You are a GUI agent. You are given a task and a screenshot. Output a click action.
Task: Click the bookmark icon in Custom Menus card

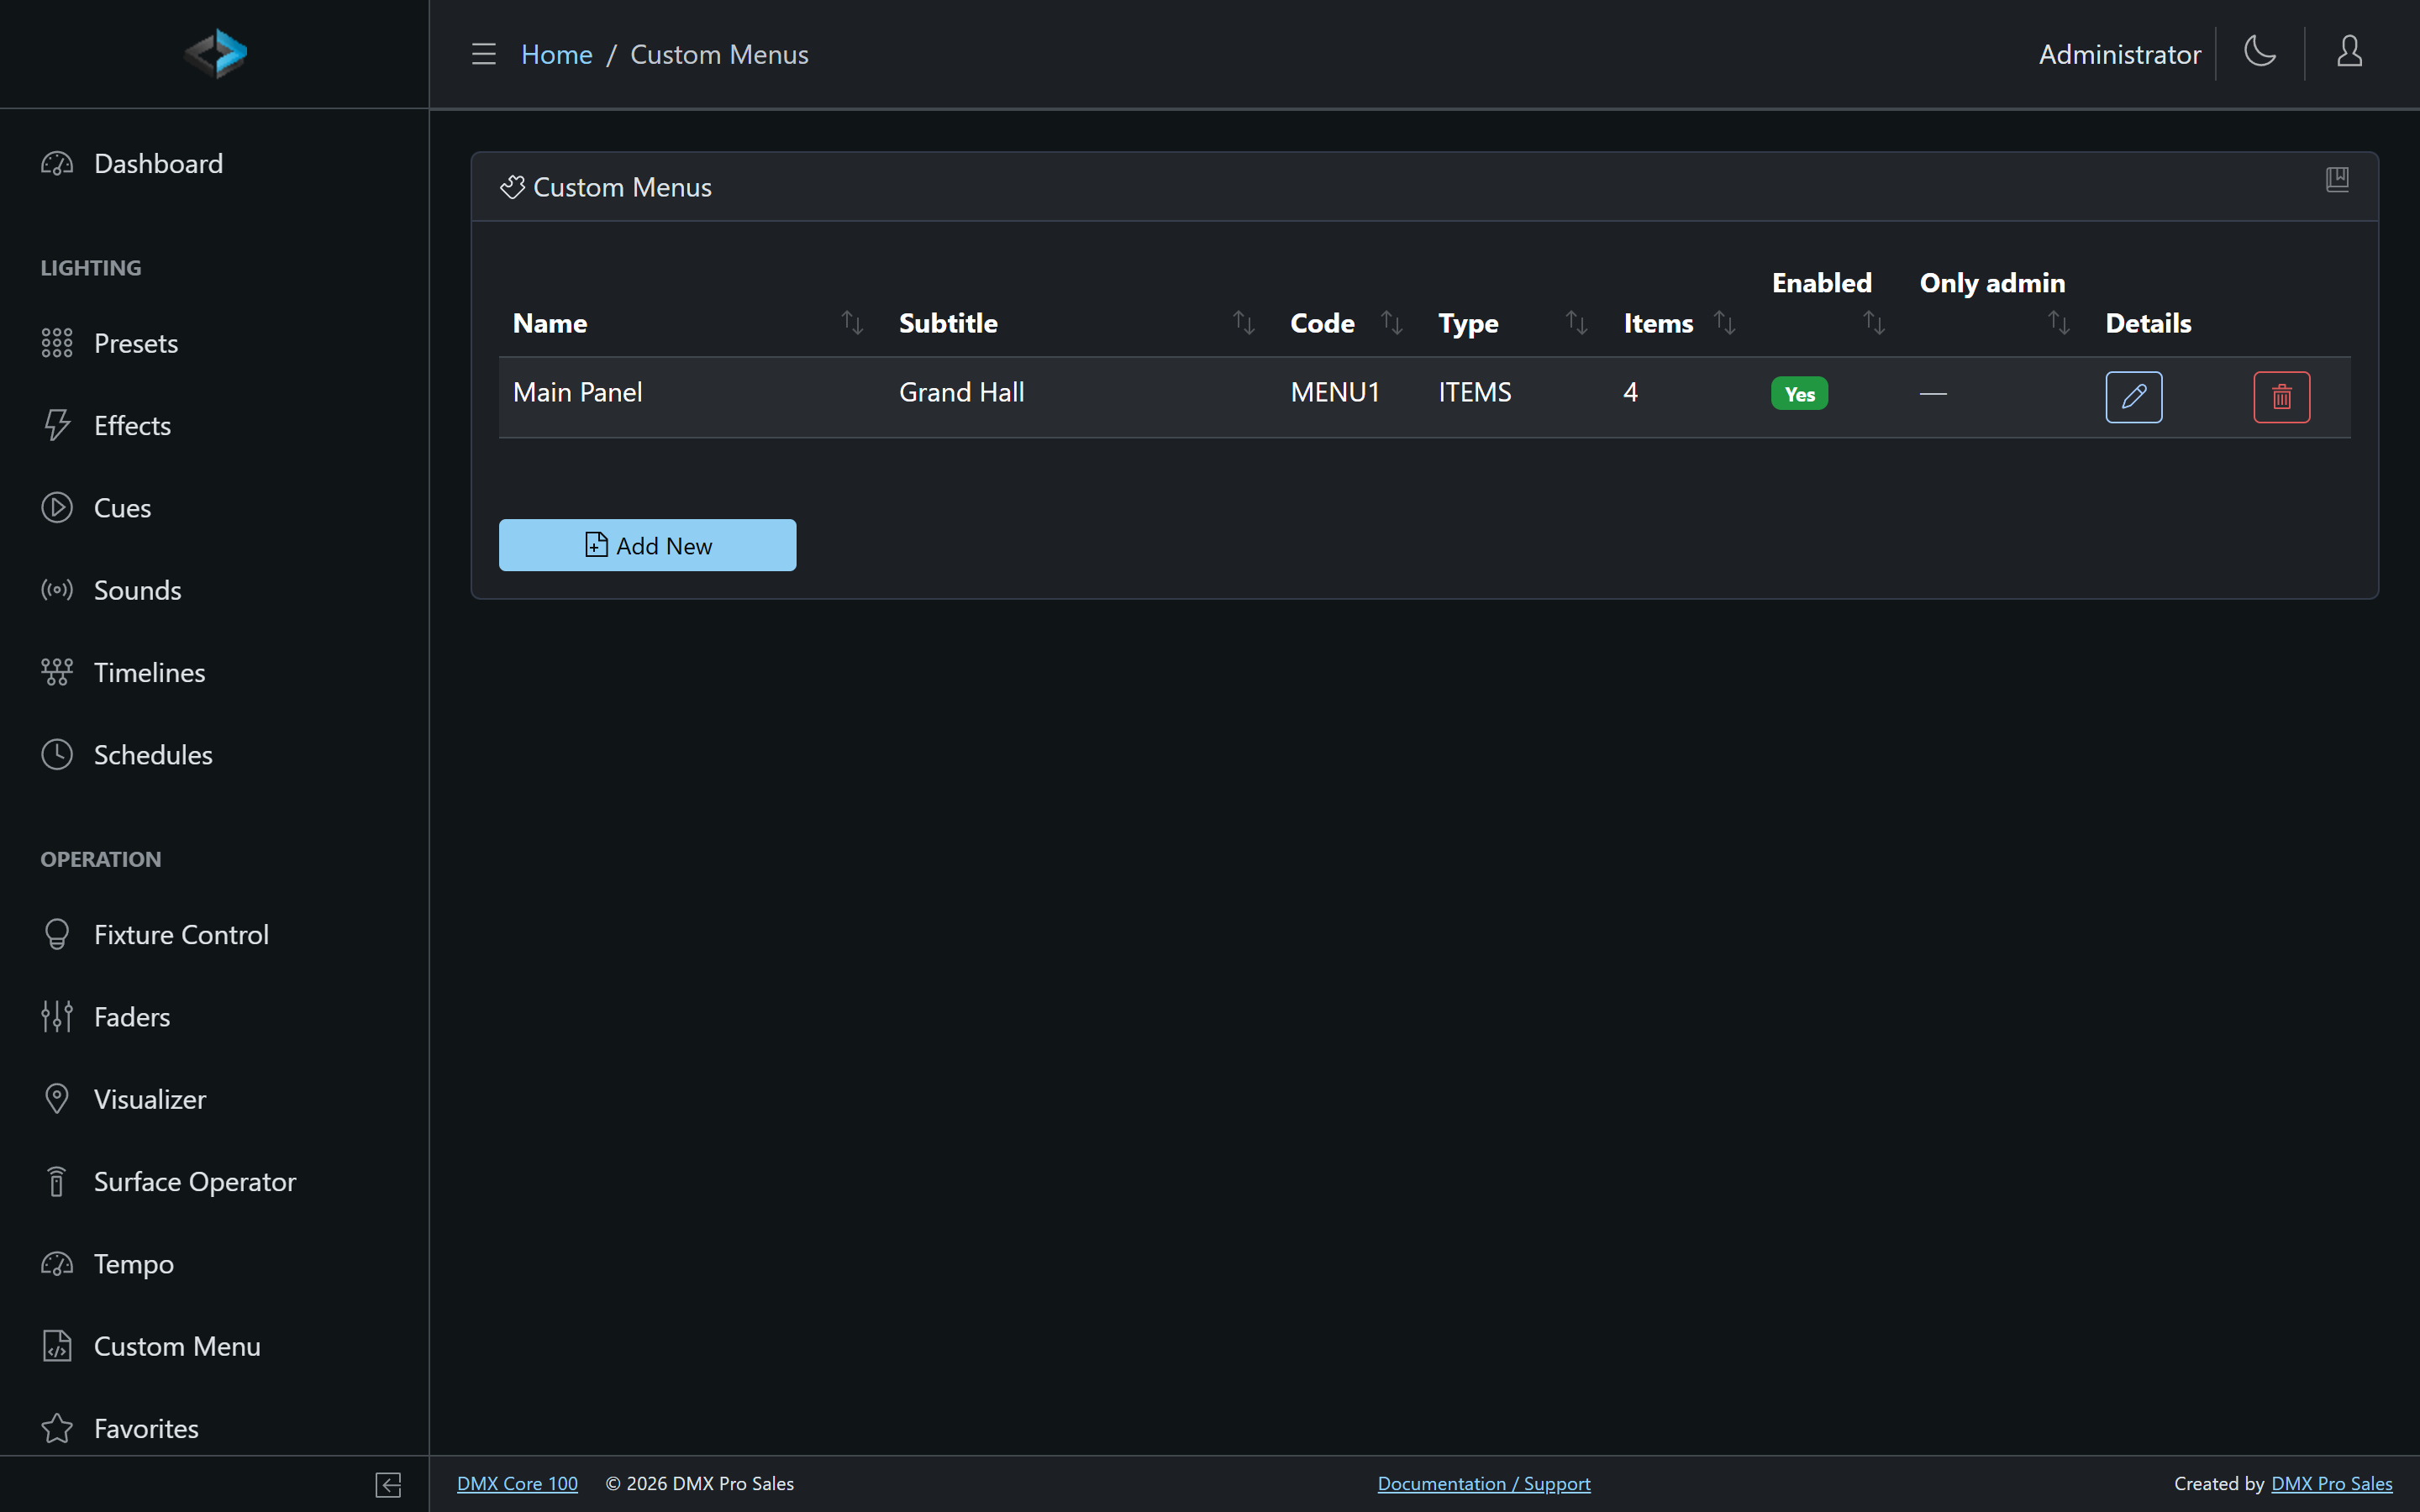point(2337,179)
